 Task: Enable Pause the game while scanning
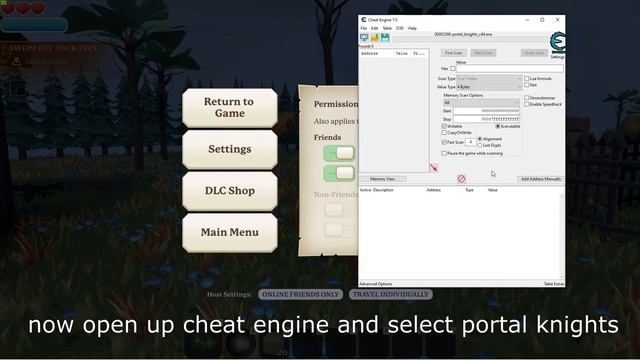pos(444,153)
